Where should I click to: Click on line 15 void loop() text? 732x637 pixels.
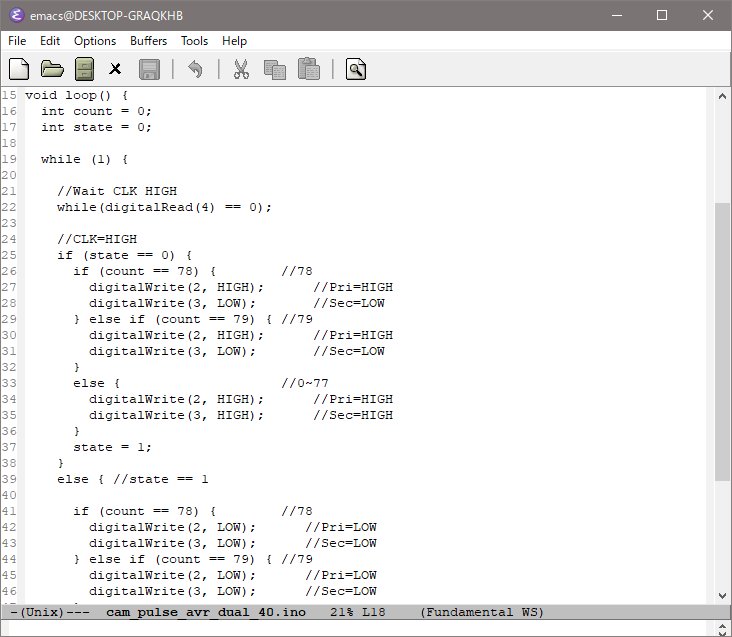coord(77,95)
